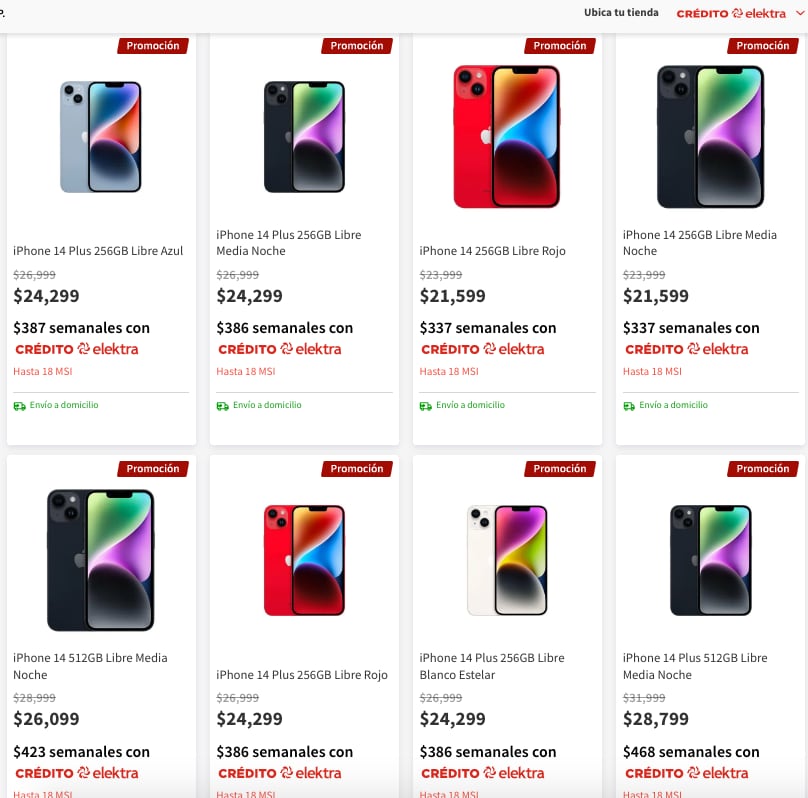Select the blue iPhone 14 Plus product image
Image resolution: width=808 pixels, height=798 pixels.
click(x=101, y=136)
